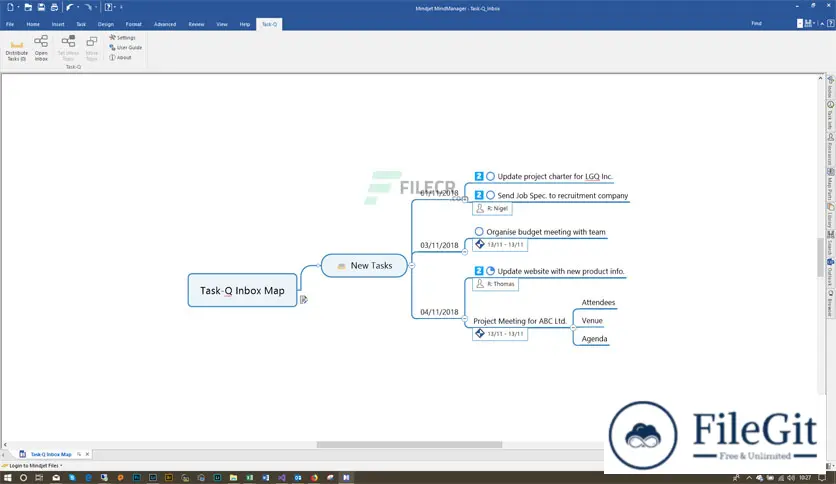
Task: Click the vertical scrollbar thumb
Action: tap(820, 257)
